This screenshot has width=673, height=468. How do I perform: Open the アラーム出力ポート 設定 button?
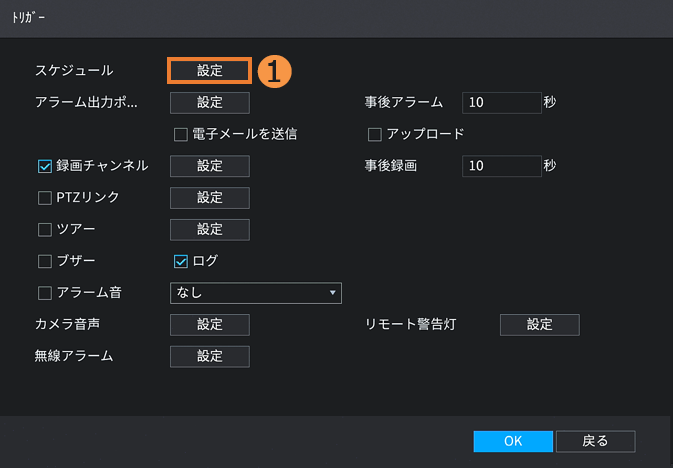(209, 102)
